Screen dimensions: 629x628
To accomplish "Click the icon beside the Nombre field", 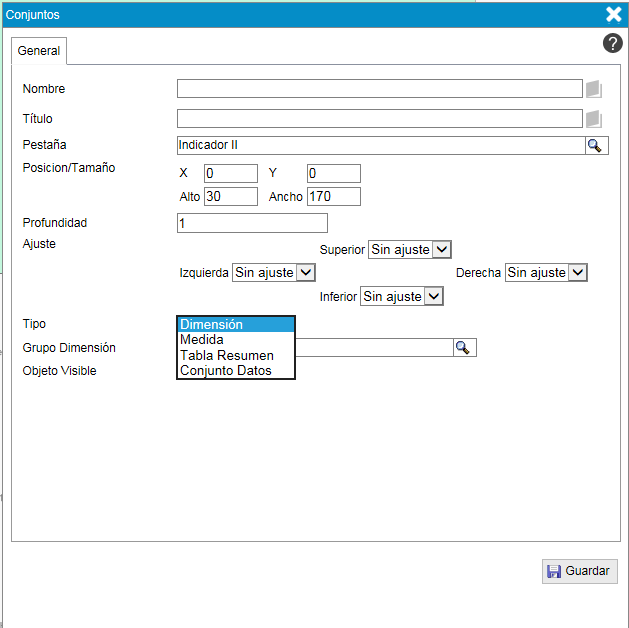I will point(594,89).
